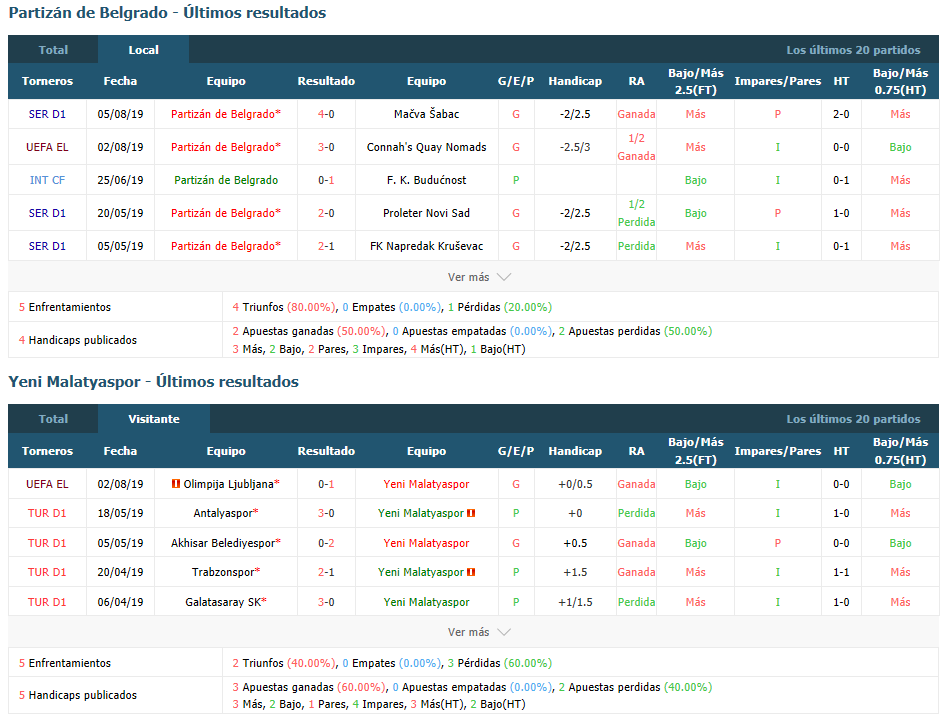This screenshot has width=948, height=723.
Task: Open the INT CF tournament link
Action: (x=47, y=180)
